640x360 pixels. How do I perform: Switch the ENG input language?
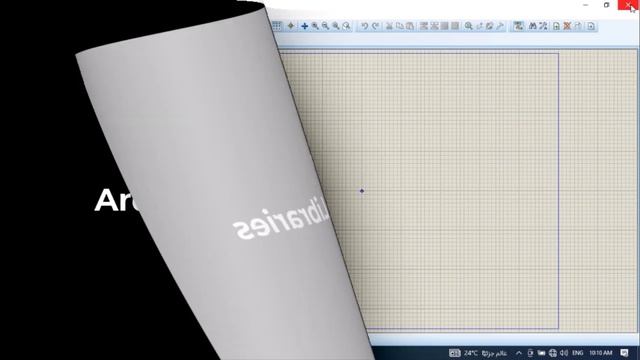click(x=578, y=353)
